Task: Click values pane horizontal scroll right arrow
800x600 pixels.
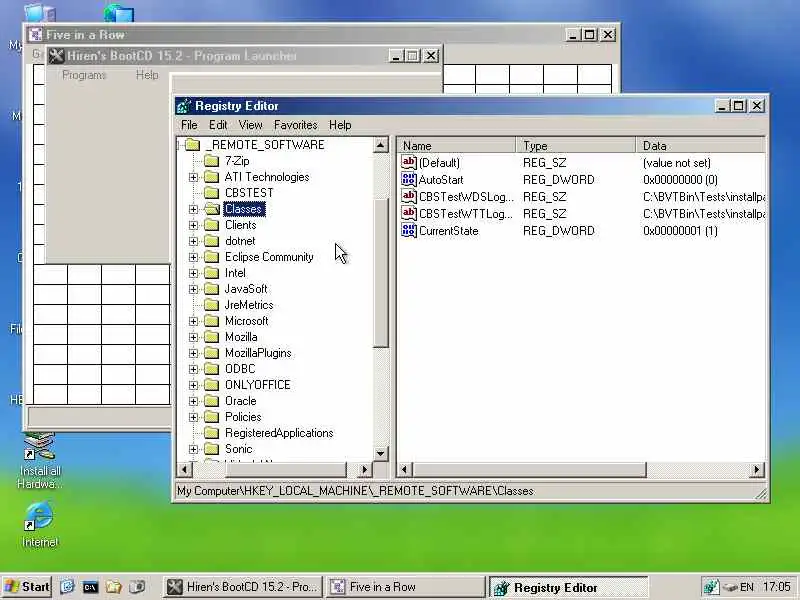Action: [757, 469]
